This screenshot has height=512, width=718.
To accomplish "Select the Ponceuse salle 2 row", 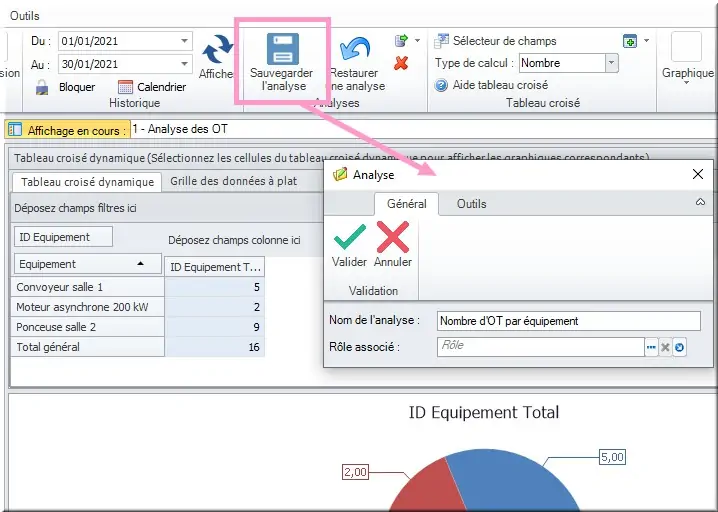I will pyautogui.click(x=87, y=327).
